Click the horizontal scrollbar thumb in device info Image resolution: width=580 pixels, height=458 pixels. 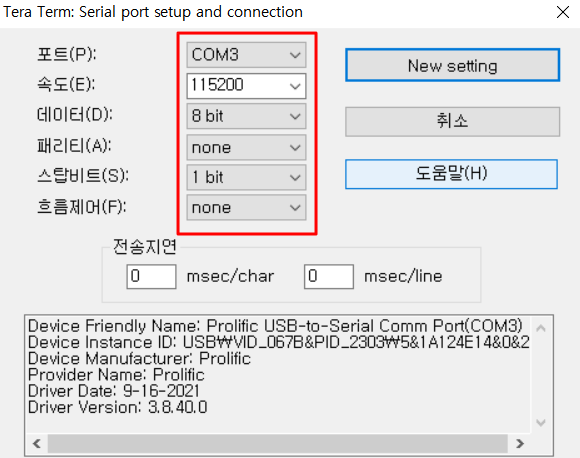(x=277, y=443)
